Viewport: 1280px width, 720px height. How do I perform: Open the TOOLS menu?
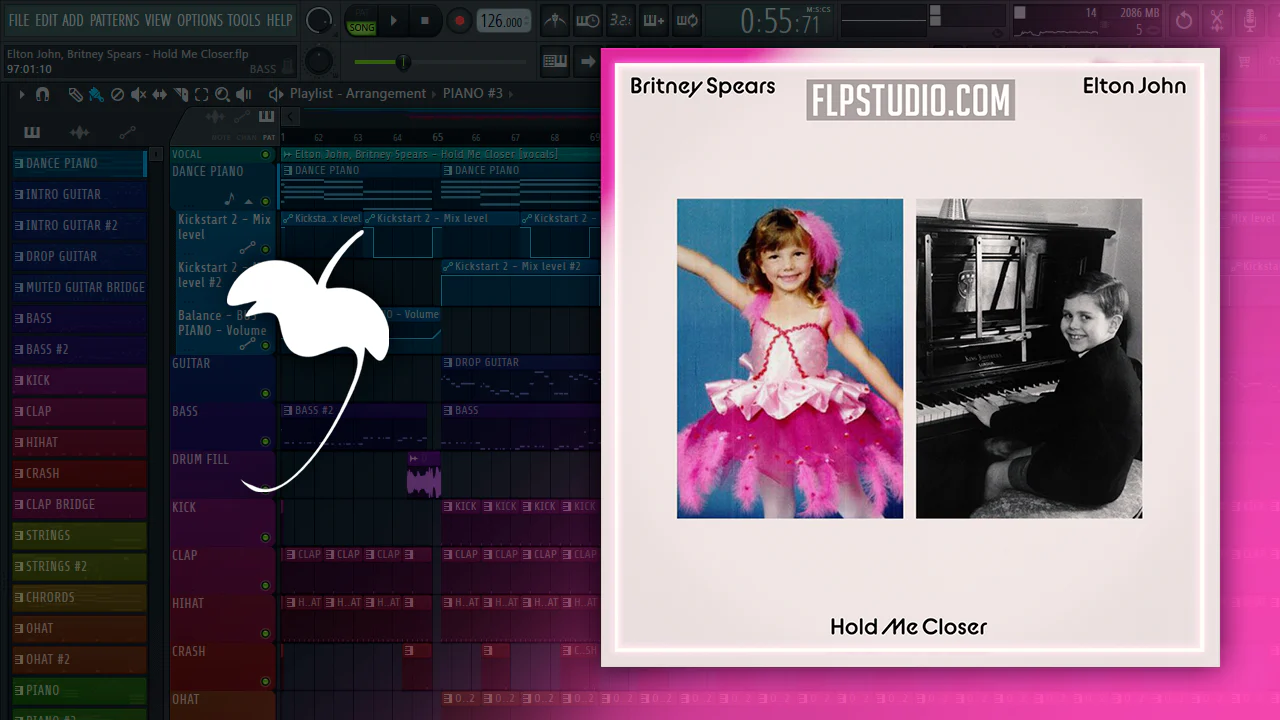tap(244, 20)
